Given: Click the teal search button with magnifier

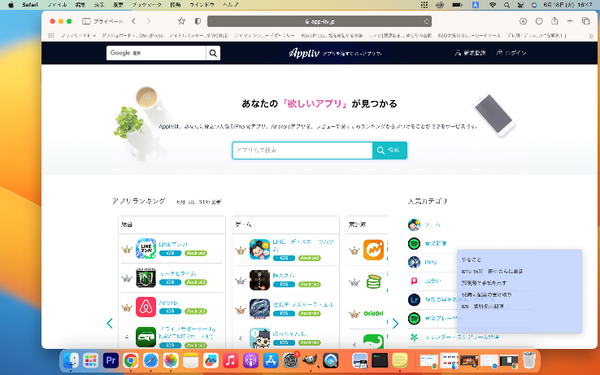Looking at the screenshot, I should tap(390, 150).
